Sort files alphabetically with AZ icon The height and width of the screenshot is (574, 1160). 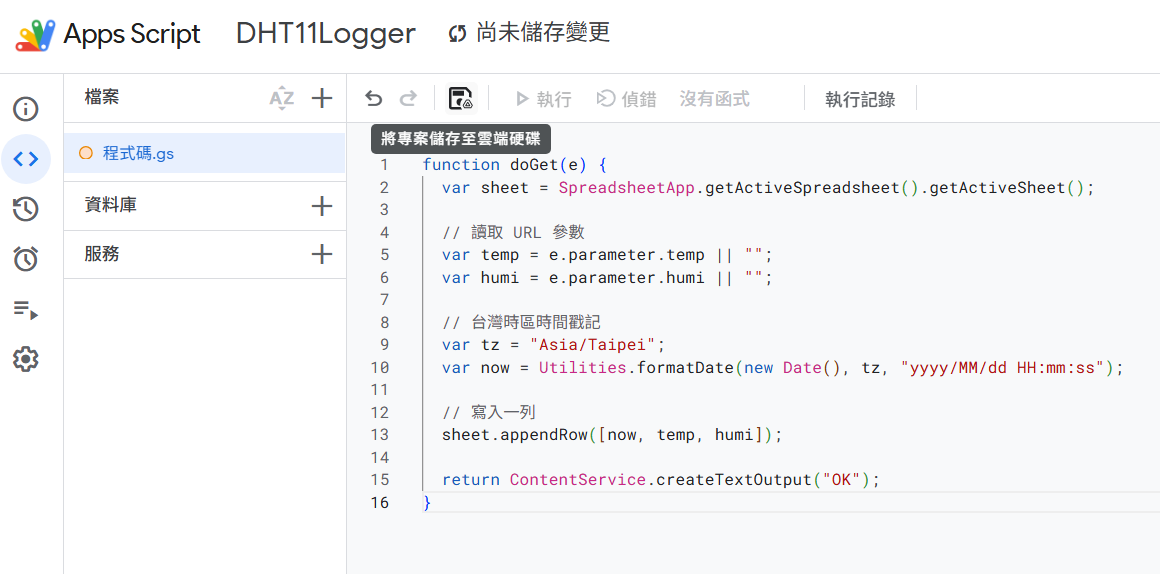pos(282,98)
